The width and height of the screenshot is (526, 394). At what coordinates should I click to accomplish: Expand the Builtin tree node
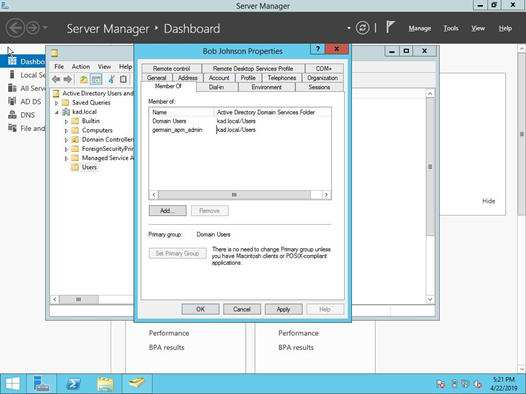pos(66,121)
